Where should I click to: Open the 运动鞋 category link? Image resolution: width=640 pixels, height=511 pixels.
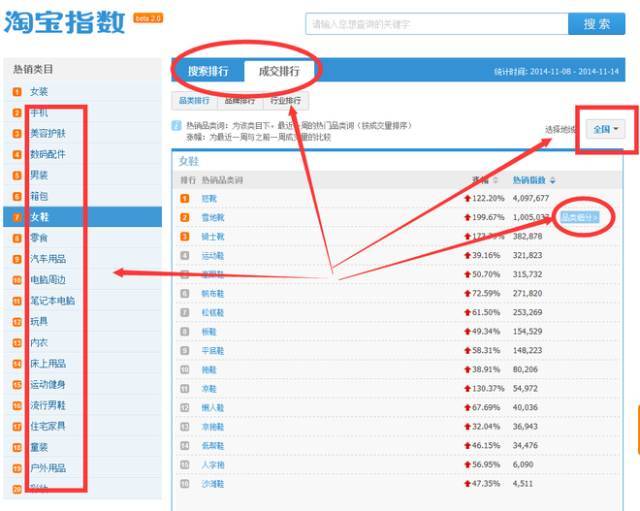213,256
